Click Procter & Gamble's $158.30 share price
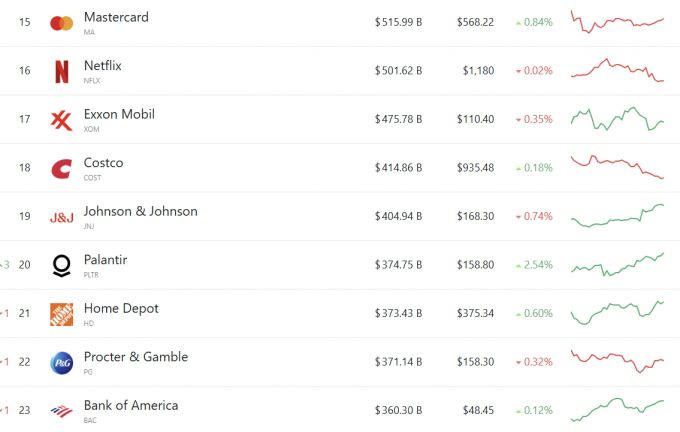Viewport: 680px width, 432px height. 475,362
